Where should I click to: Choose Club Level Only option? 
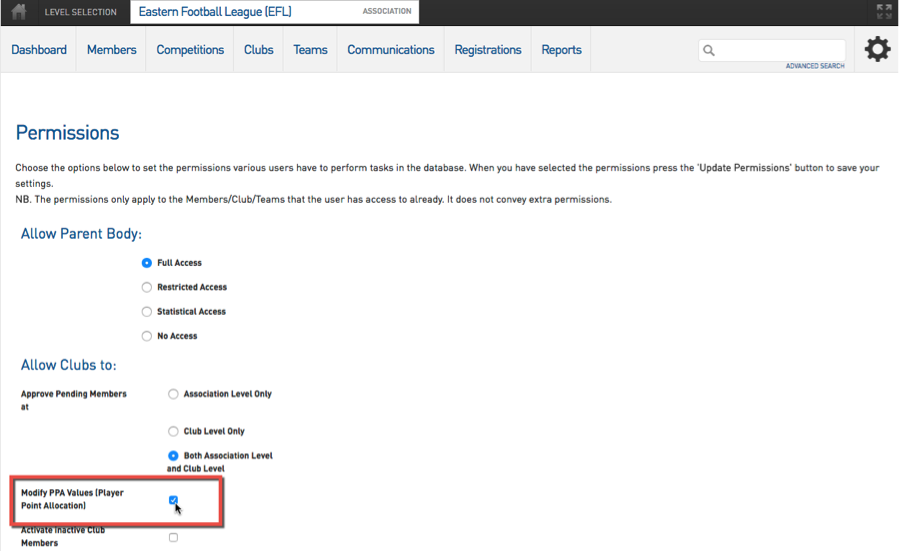(173, 431)
